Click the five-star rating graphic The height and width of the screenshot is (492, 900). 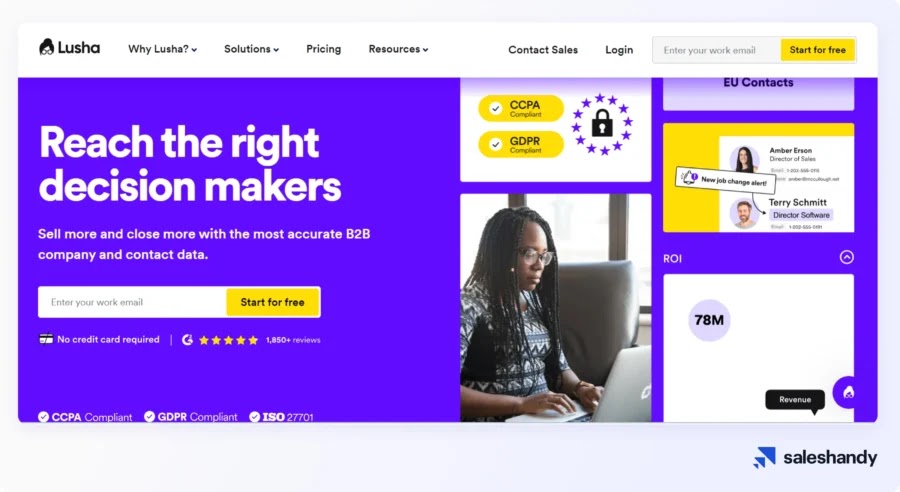click(228, 340)
